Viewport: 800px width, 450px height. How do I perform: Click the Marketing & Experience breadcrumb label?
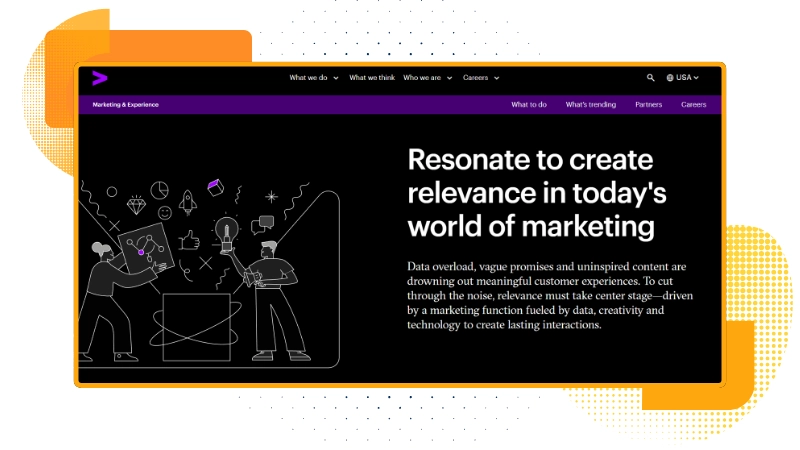(125, 105)
